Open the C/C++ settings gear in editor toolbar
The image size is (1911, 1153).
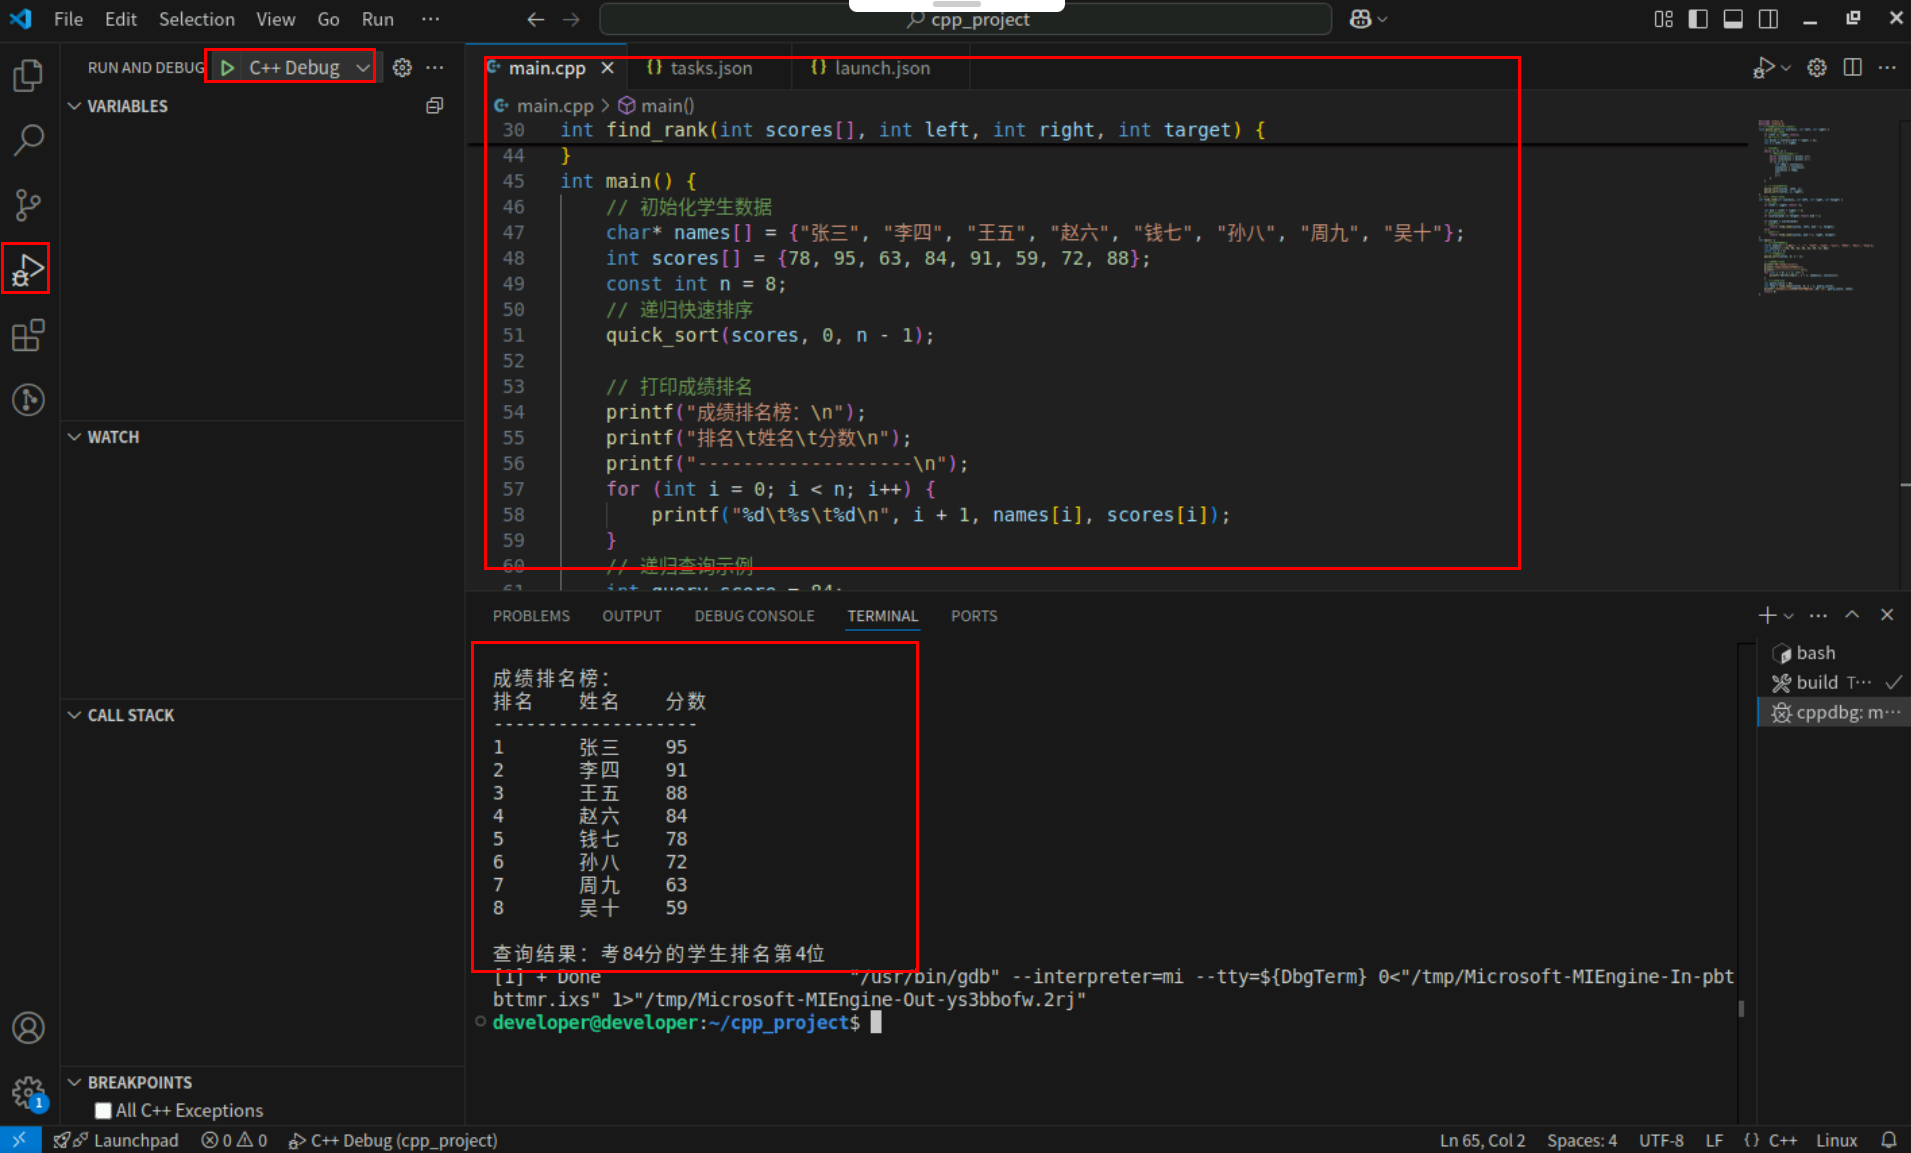1817,67
